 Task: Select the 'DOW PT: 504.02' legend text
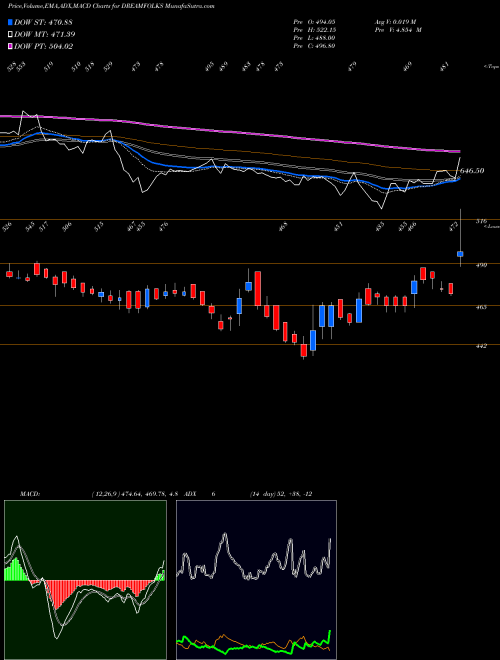[44, 46]
